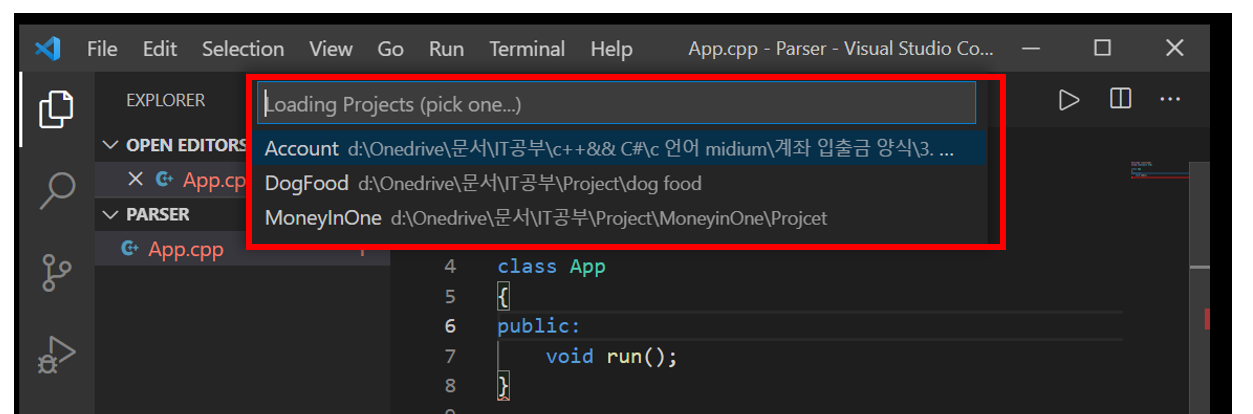The height and width of the screenshot is (414, 1253).
Task: Open the Selection menu
Action: pos(243,48)
